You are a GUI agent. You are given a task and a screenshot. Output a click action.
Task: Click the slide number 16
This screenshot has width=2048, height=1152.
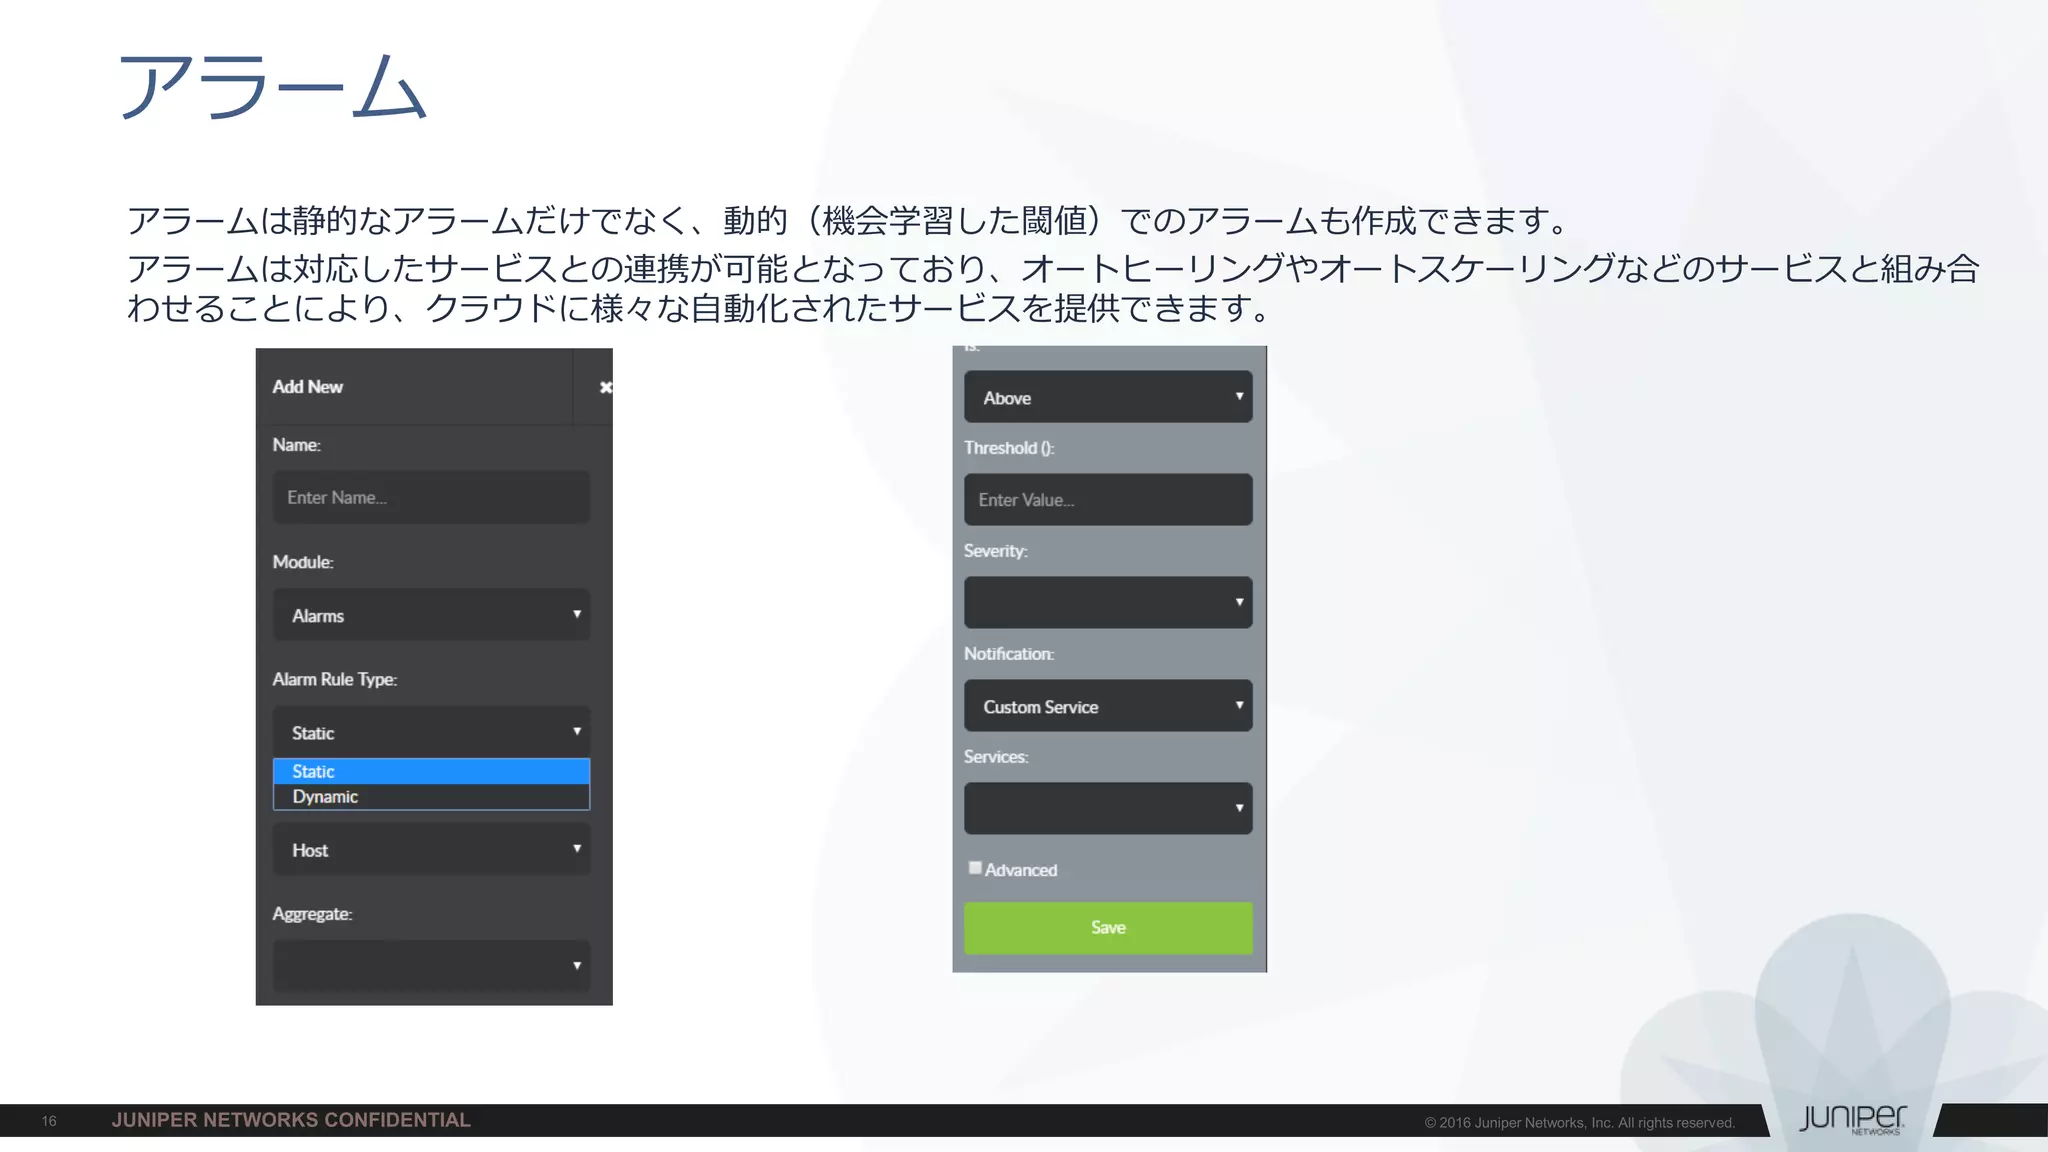click(x=49, y=1121)
